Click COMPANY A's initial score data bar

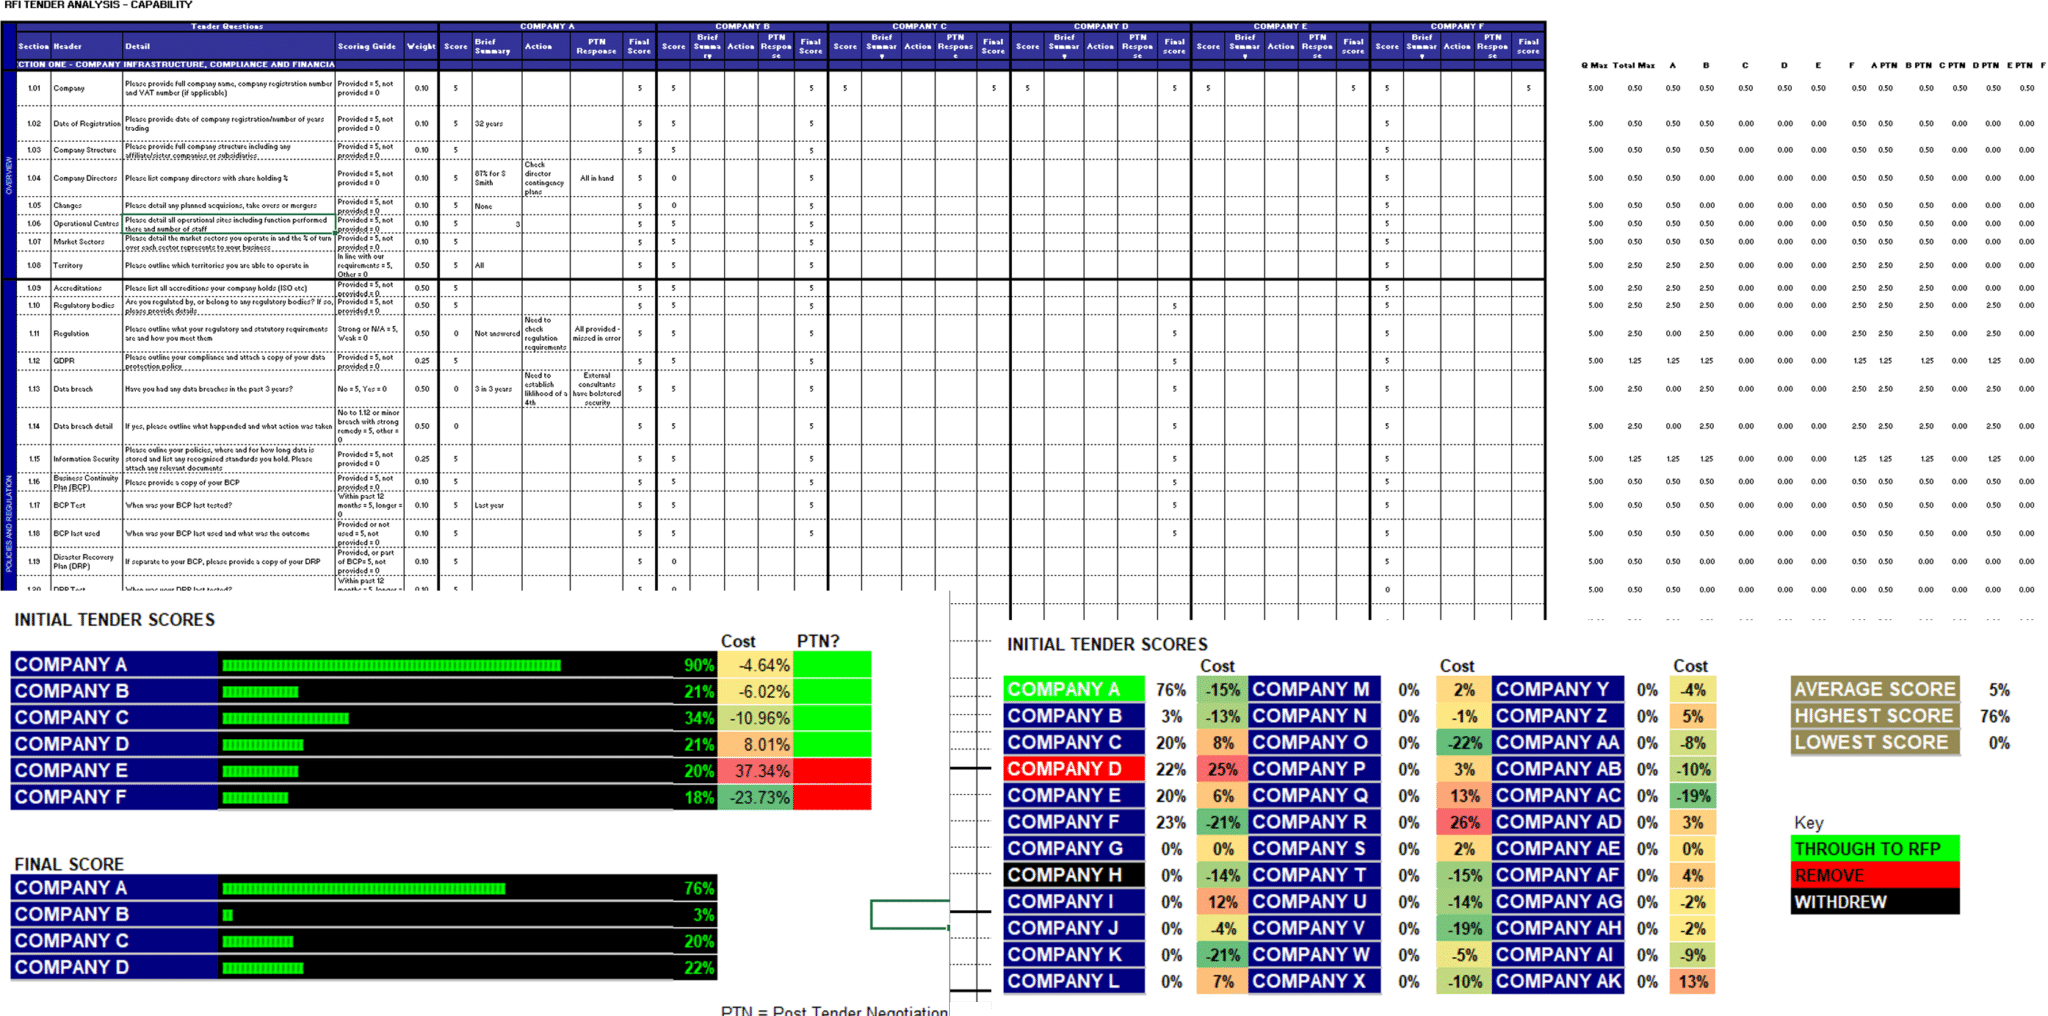coord(391,665)
